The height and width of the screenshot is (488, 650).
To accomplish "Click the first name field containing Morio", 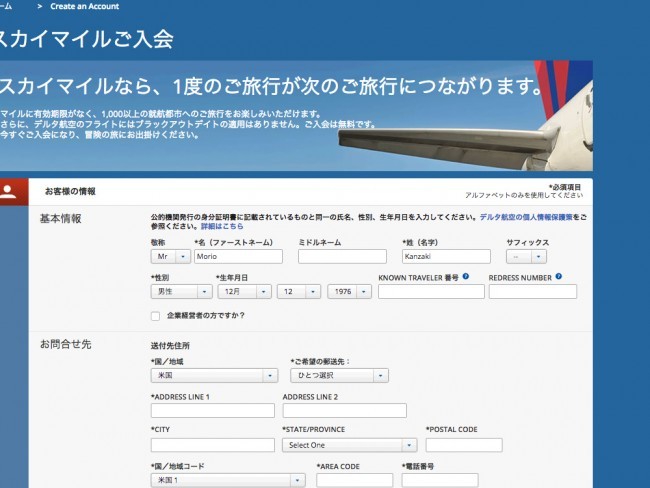I will (238, 257).
